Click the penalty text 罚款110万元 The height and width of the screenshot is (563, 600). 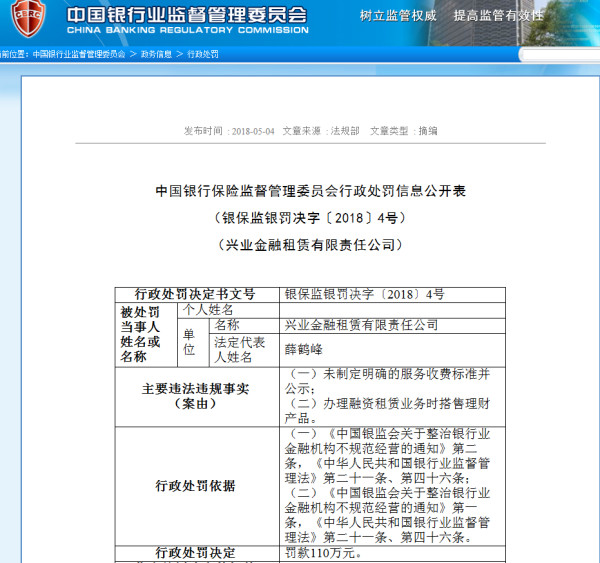coord(323,553)
